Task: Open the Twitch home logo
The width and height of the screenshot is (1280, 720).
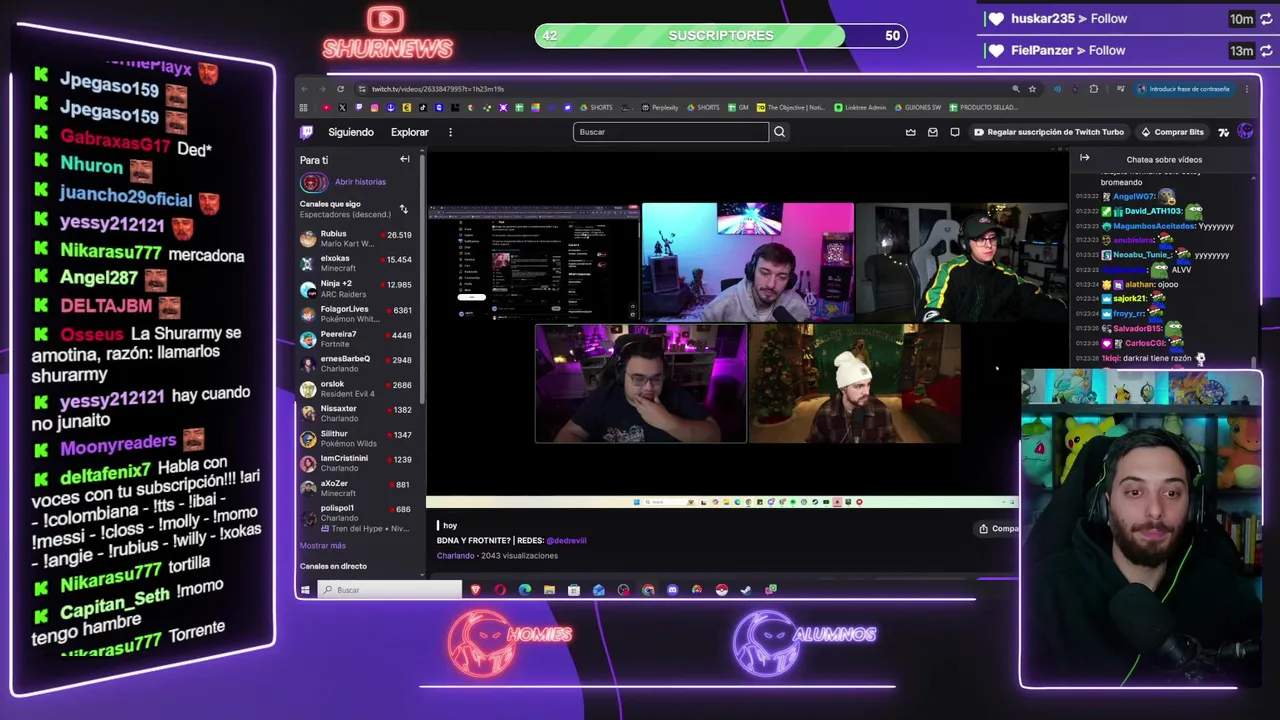Action: coord(307,132)
